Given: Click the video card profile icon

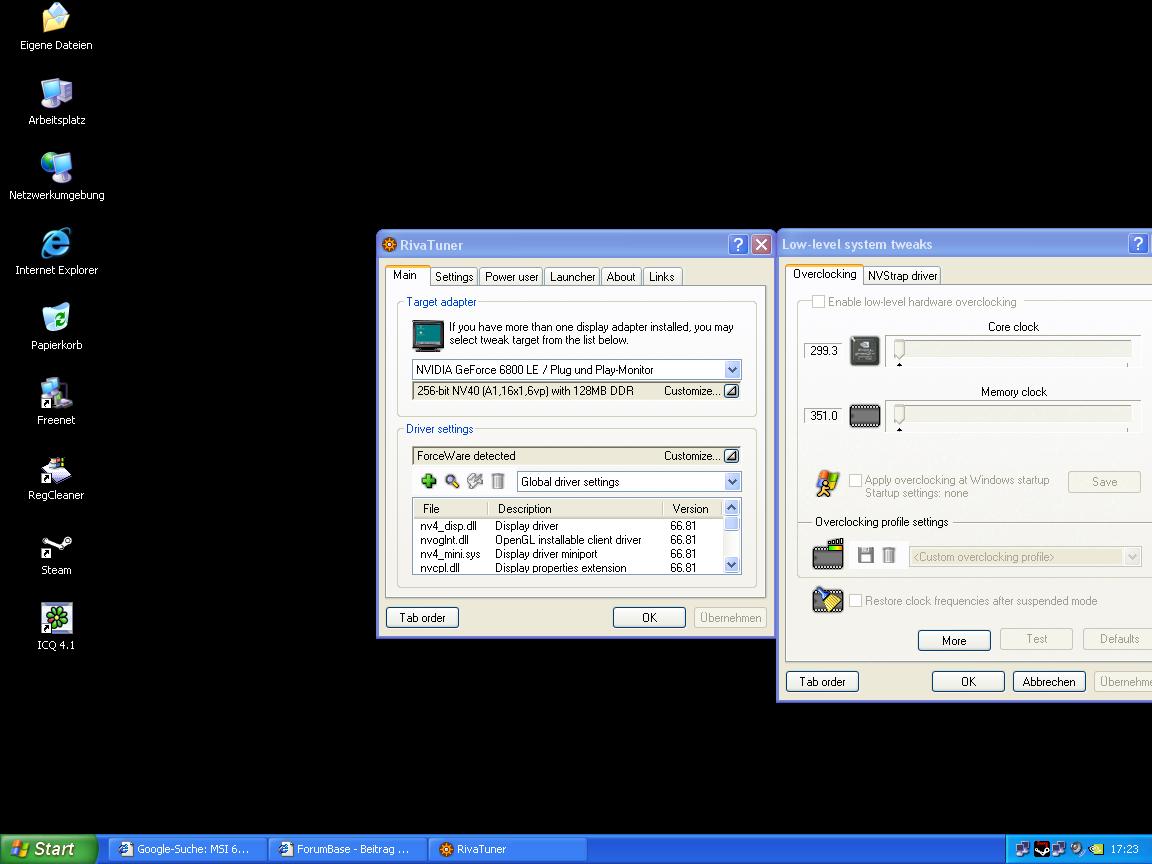Looking at the screenshot, I should pyautogui.click(x=828, y=554).
